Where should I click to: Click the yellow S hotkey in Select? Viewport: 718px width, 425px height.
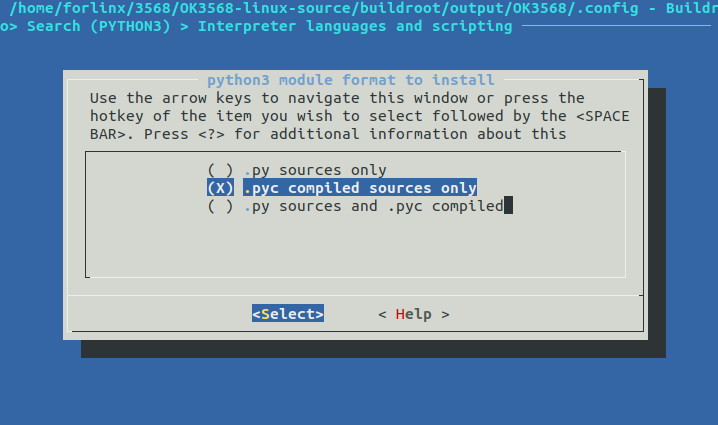[265, 314]
